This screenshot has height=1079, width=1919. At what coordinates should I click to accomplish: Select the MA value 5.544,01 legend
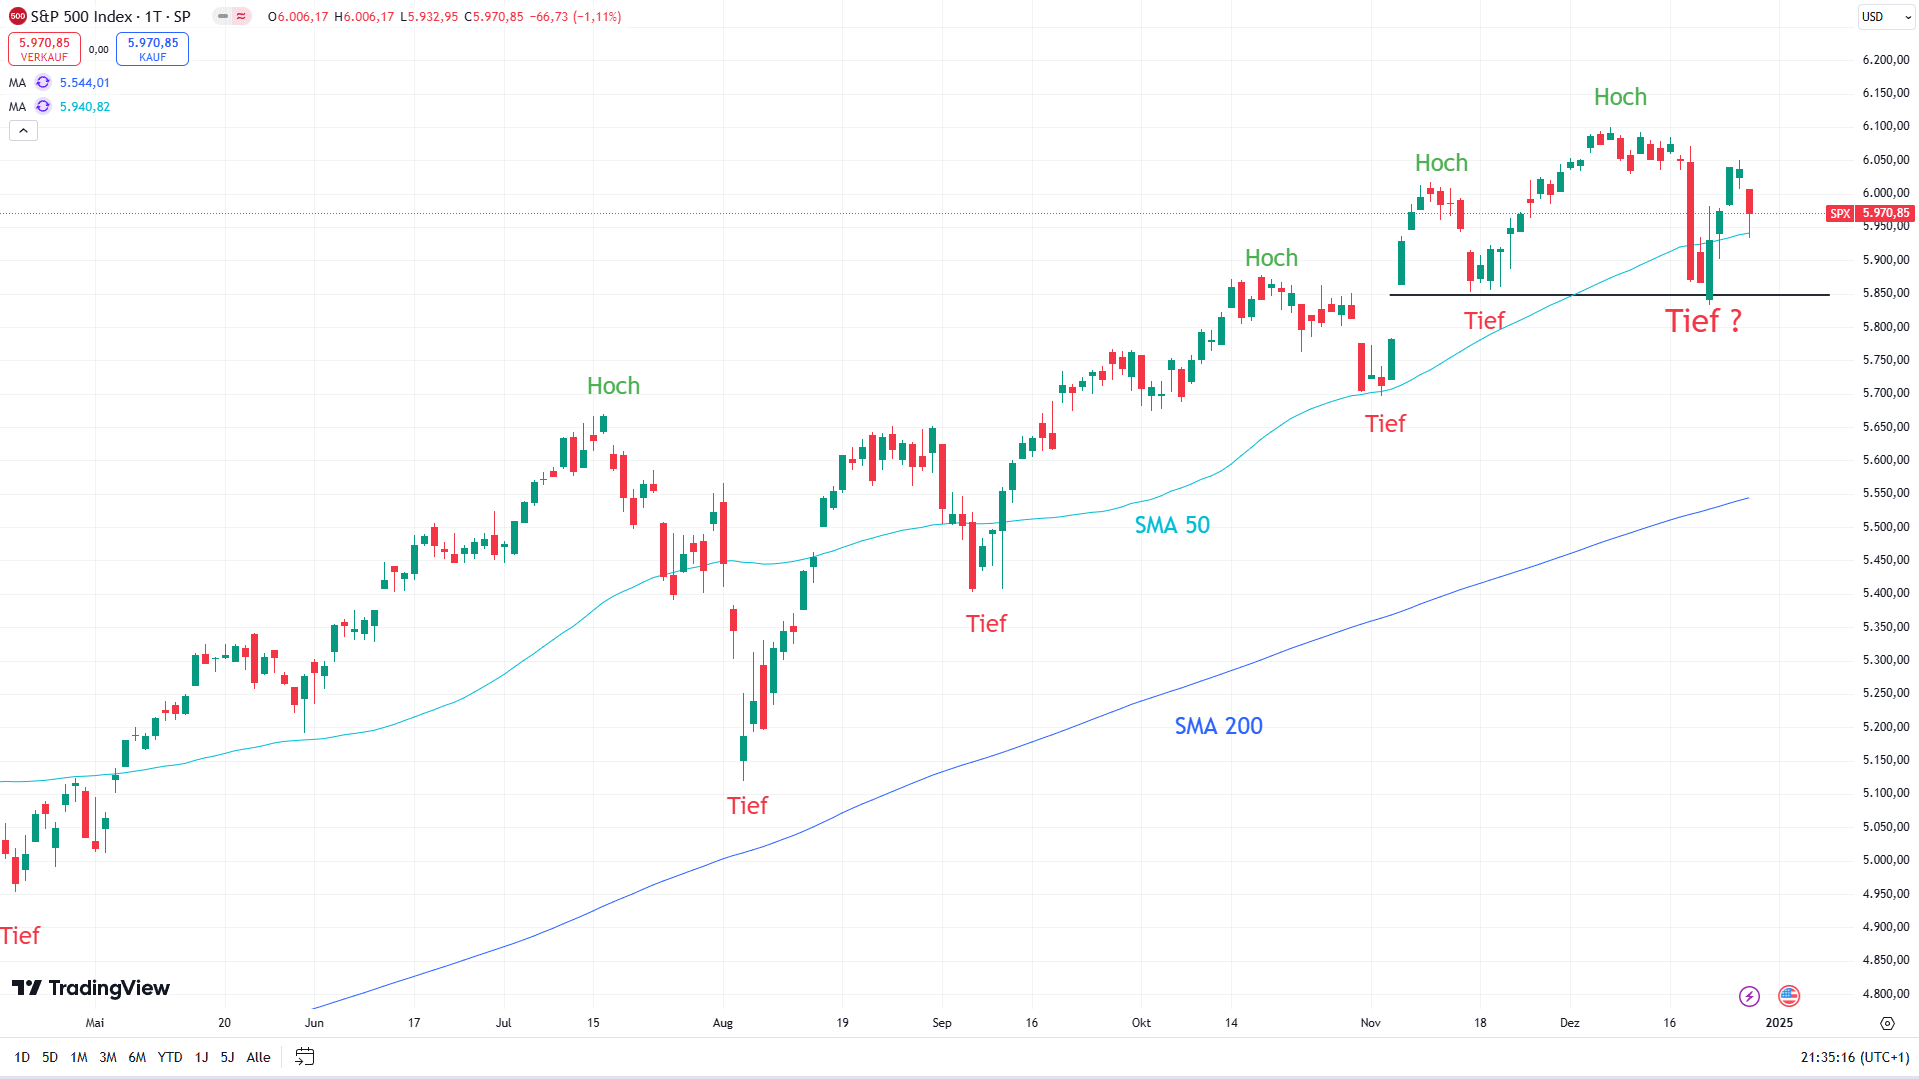[x=85, y=83]
